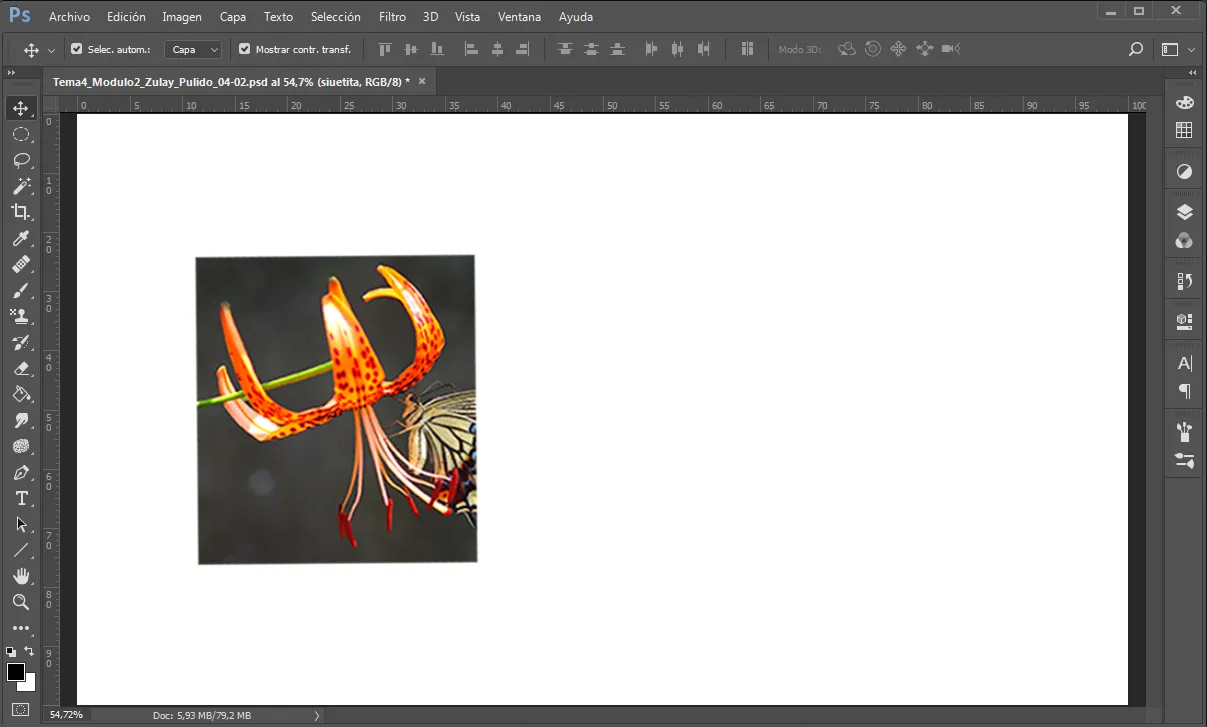
Task: Select the Brush tool
Action: coord(20,290)
